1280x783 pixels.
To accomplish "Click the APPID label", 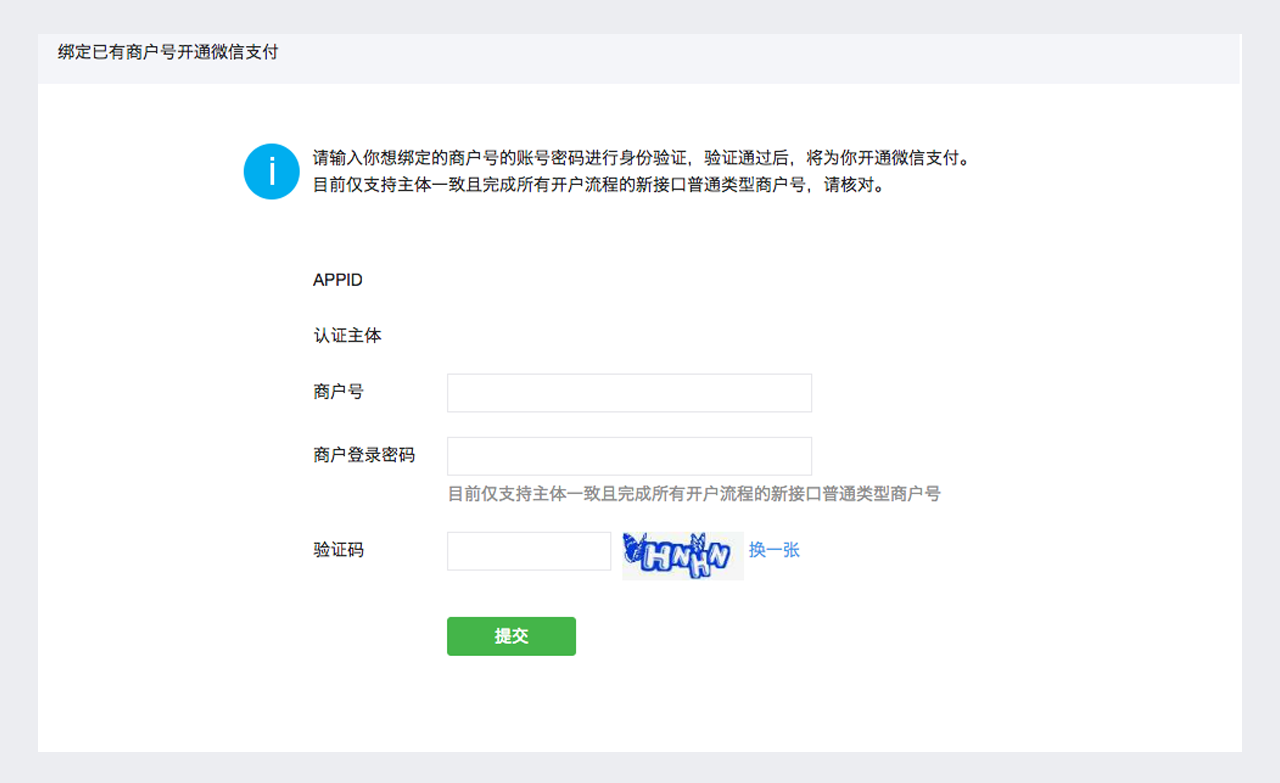I will pos(338,280).
